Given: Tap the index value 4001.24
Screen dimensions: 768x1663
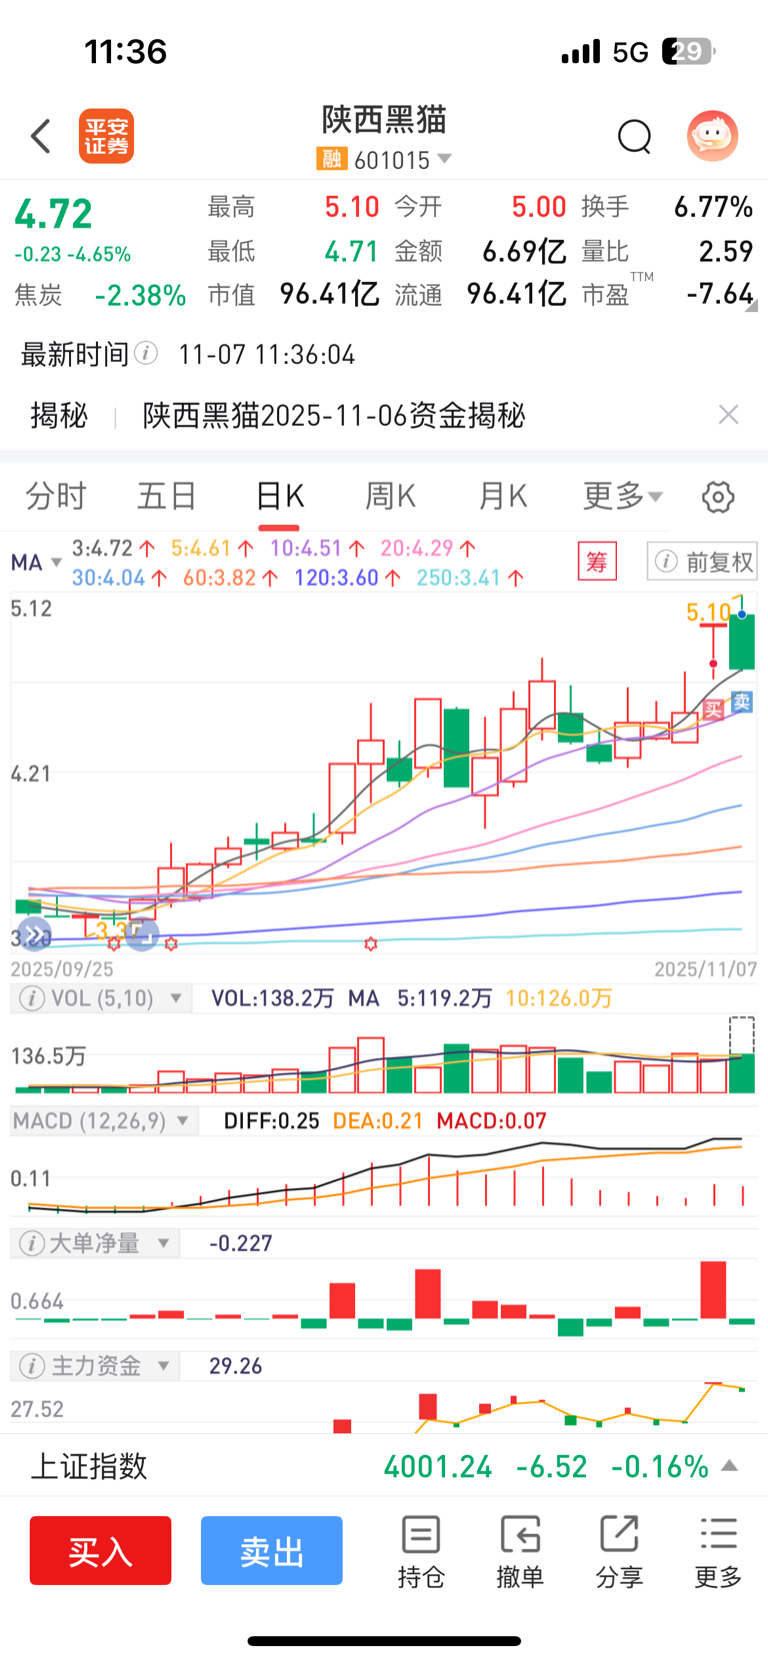Looking at the screenshot, I should pos(438,1466).
